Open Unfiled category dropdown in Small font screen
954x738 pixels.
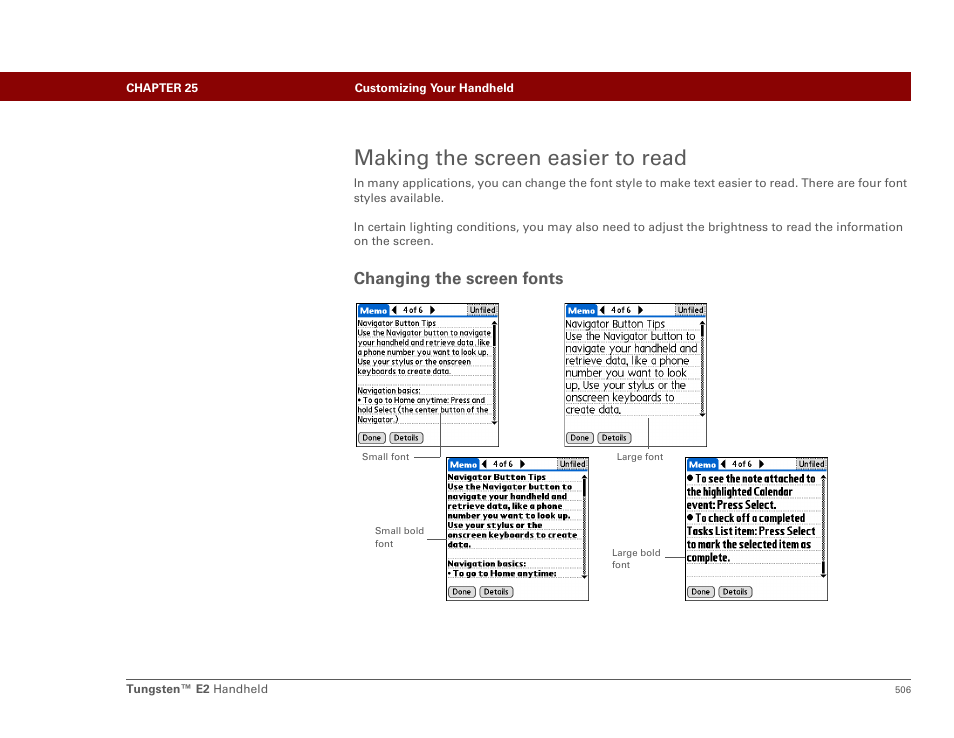(482, 310)
